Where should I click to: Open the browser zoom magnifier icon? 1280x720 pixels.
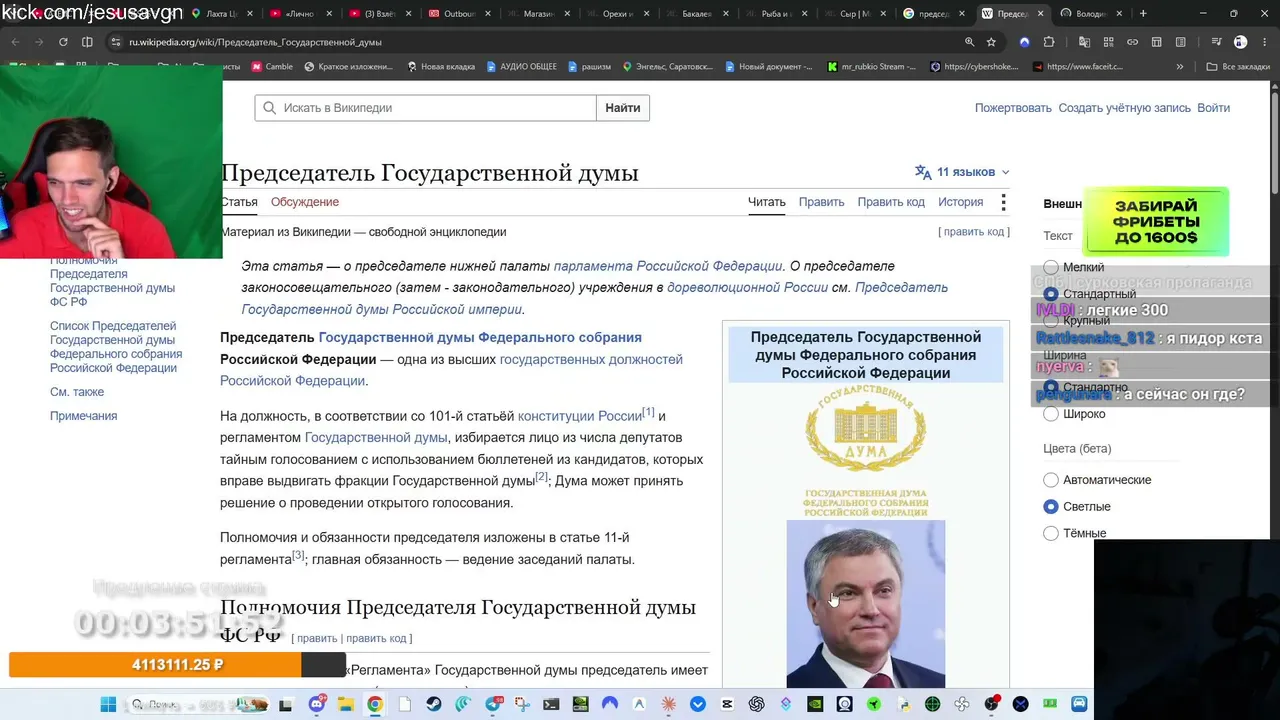pyautogui.click(x=969, y=42)
